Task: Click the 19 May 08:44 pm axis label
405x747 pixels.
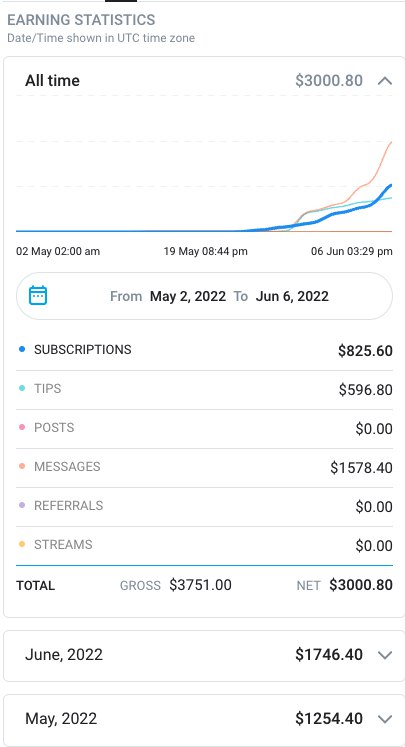Action: click(x=205, y=251)
